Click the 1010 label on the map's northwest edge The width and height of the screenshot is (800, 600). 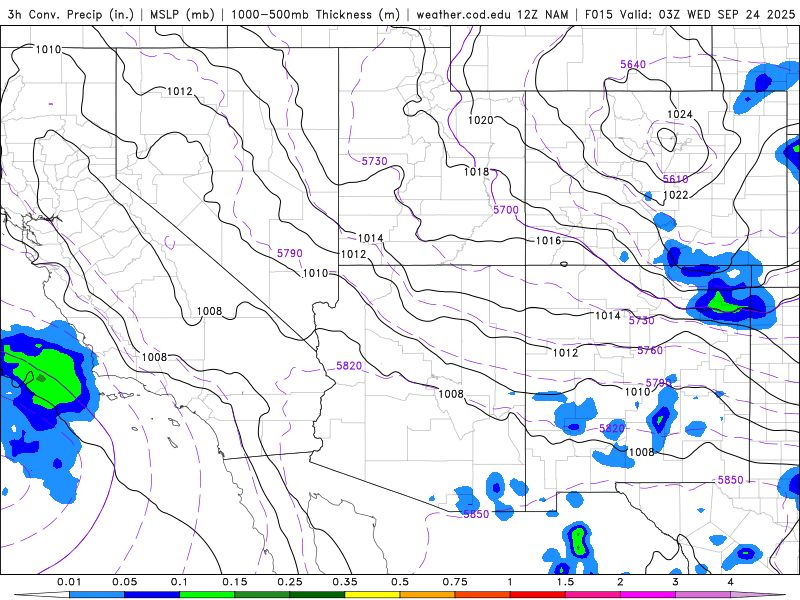(x=48, y=49)
